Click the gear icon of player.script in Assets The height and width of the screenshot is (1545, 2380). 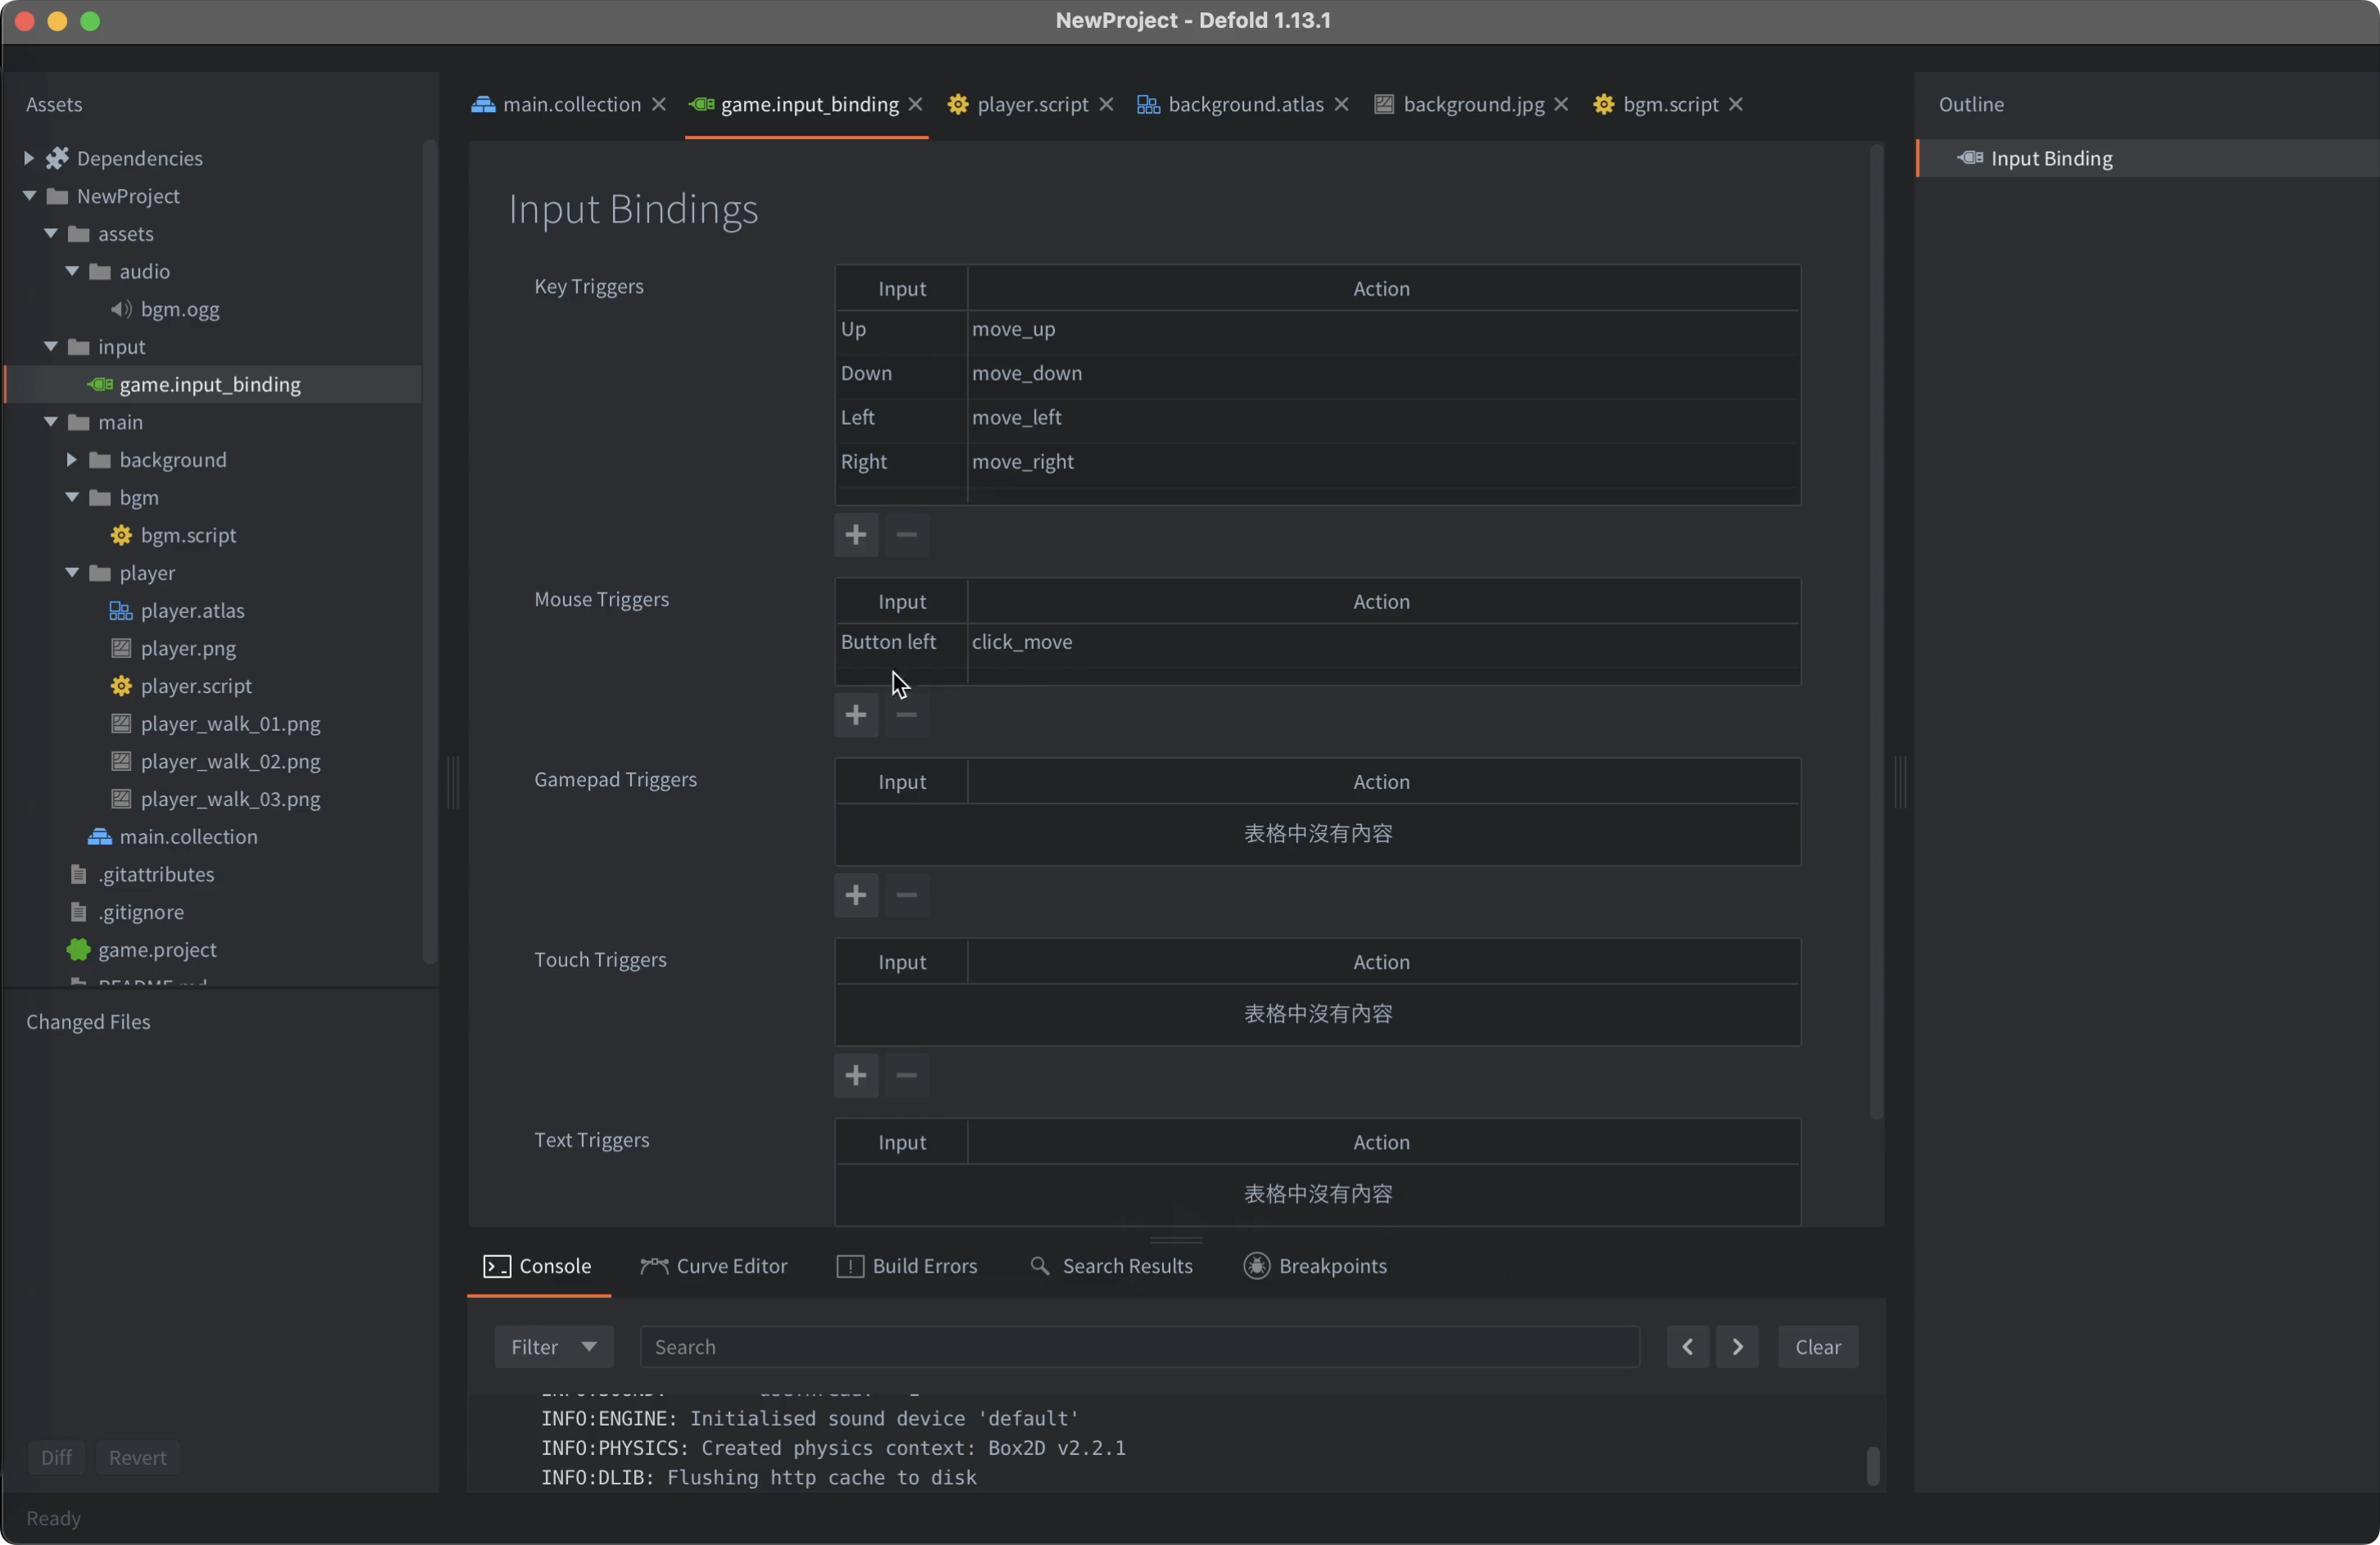pyautogui.click(x=121, y=686)
